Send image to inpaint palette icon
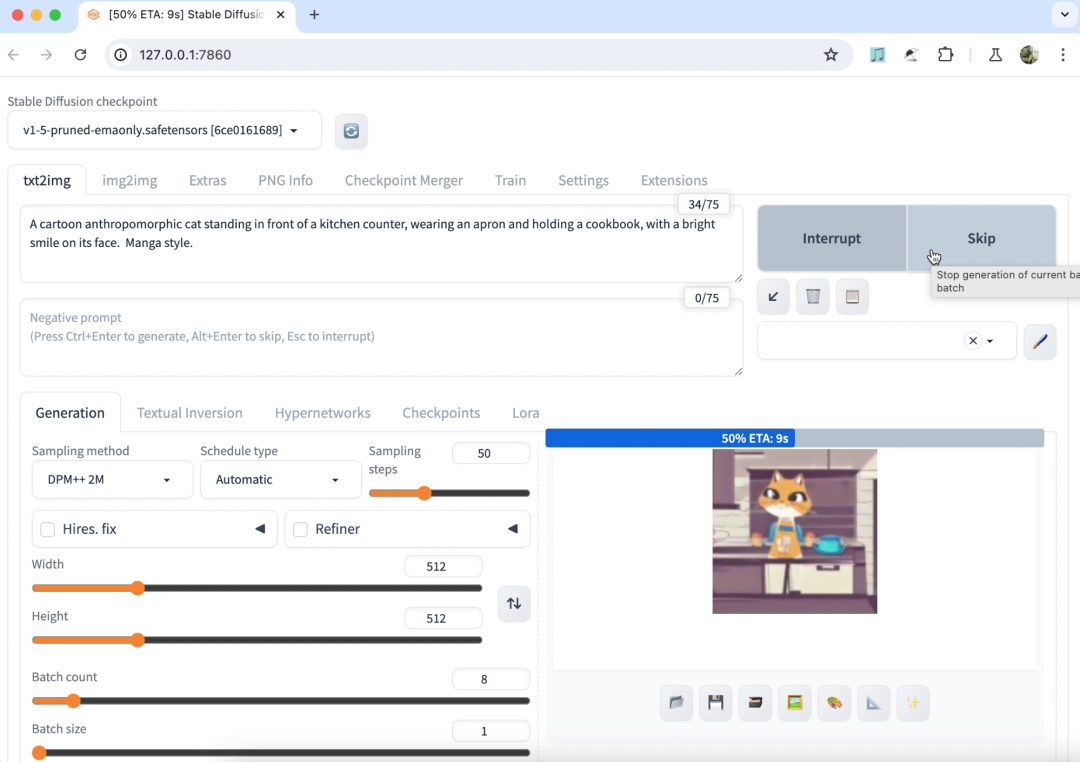Viewport: 1080px width, 762px height. coord(834,703)
